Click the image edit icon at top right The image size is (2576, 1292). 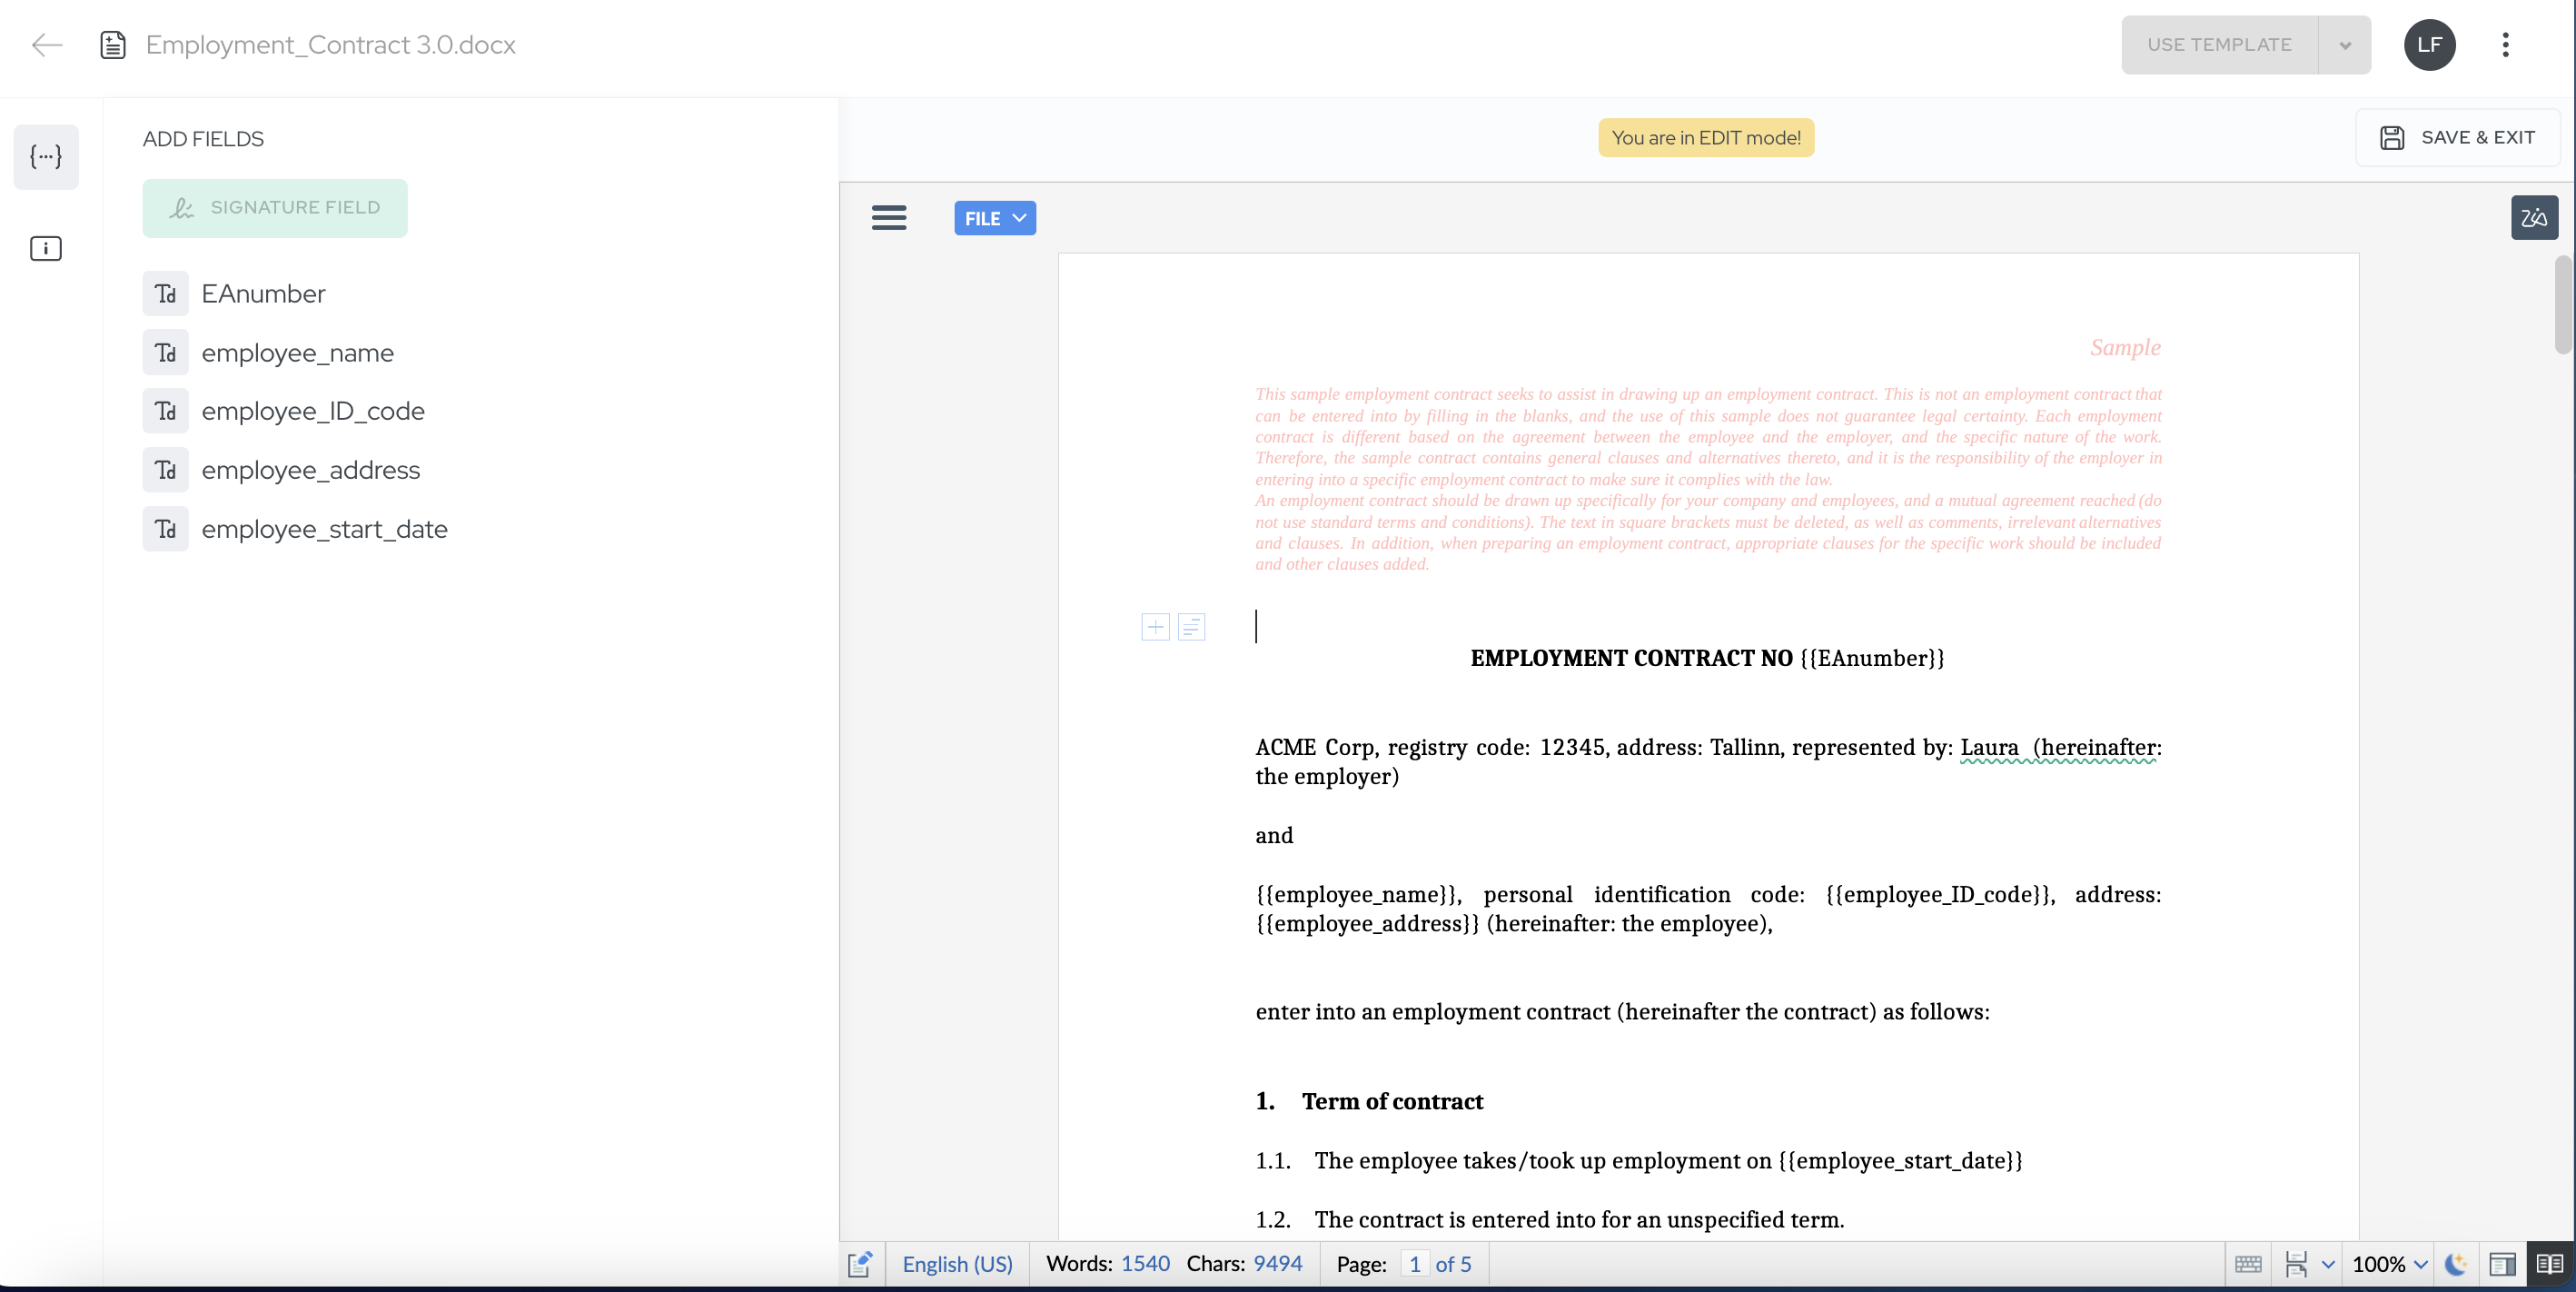click(x=2533, y=218)
